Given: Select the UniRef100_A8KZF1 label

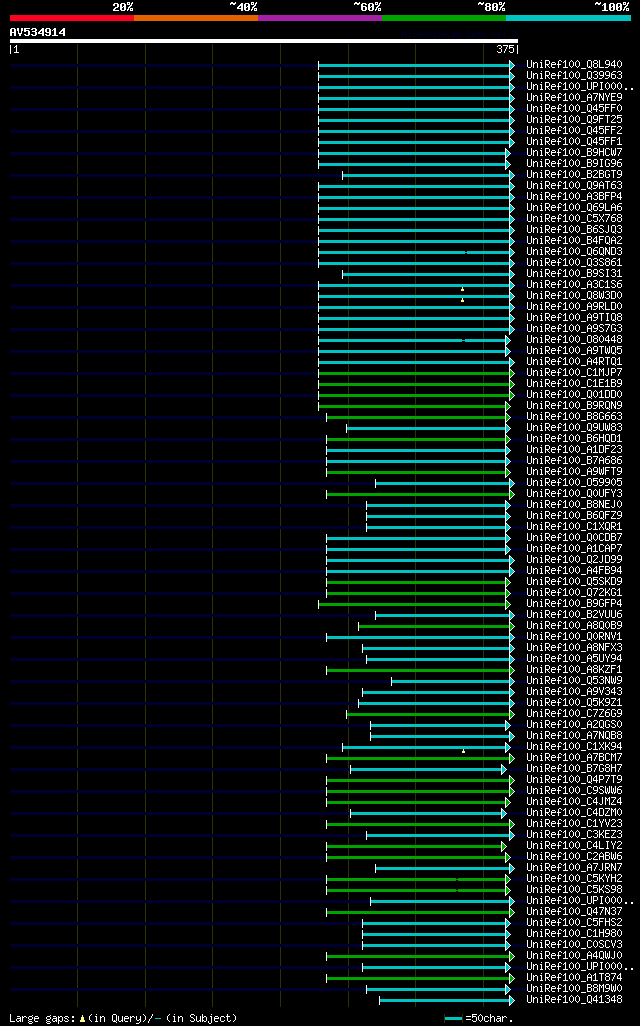Looking at the screenshot, I should click(x=575, y=669).
